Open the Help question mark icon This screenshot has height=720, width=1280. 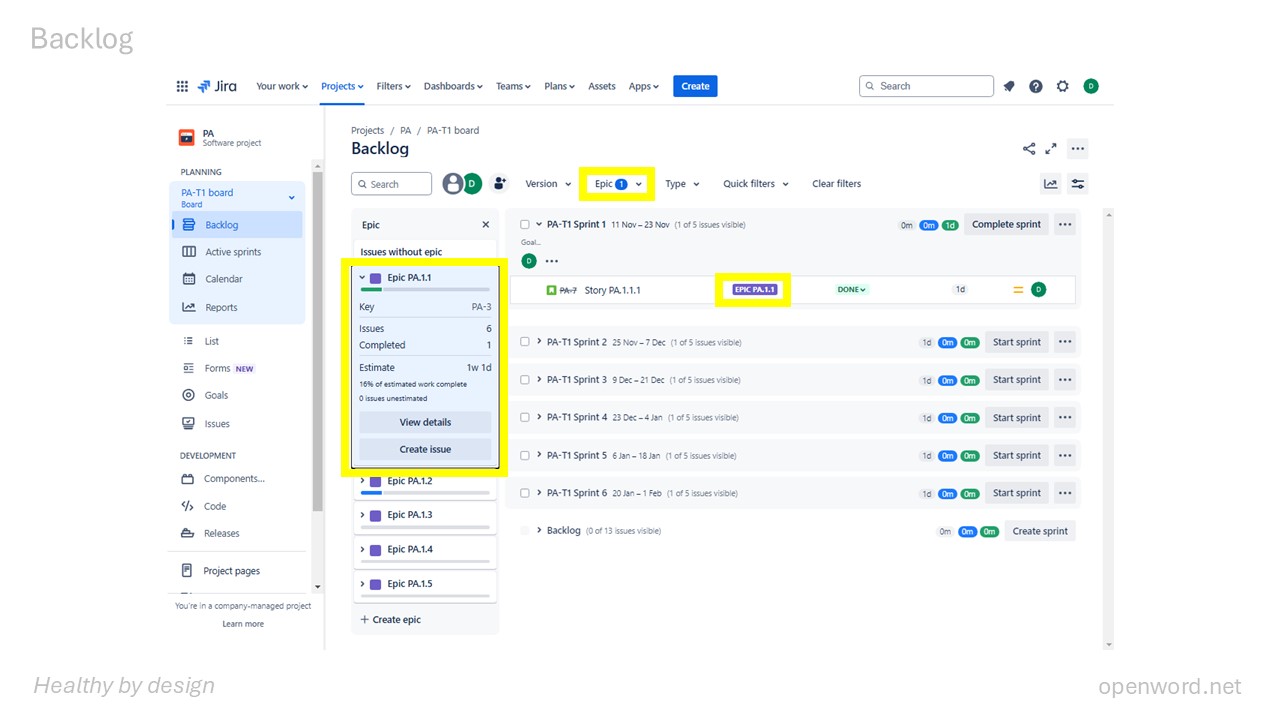(1036, 86)
